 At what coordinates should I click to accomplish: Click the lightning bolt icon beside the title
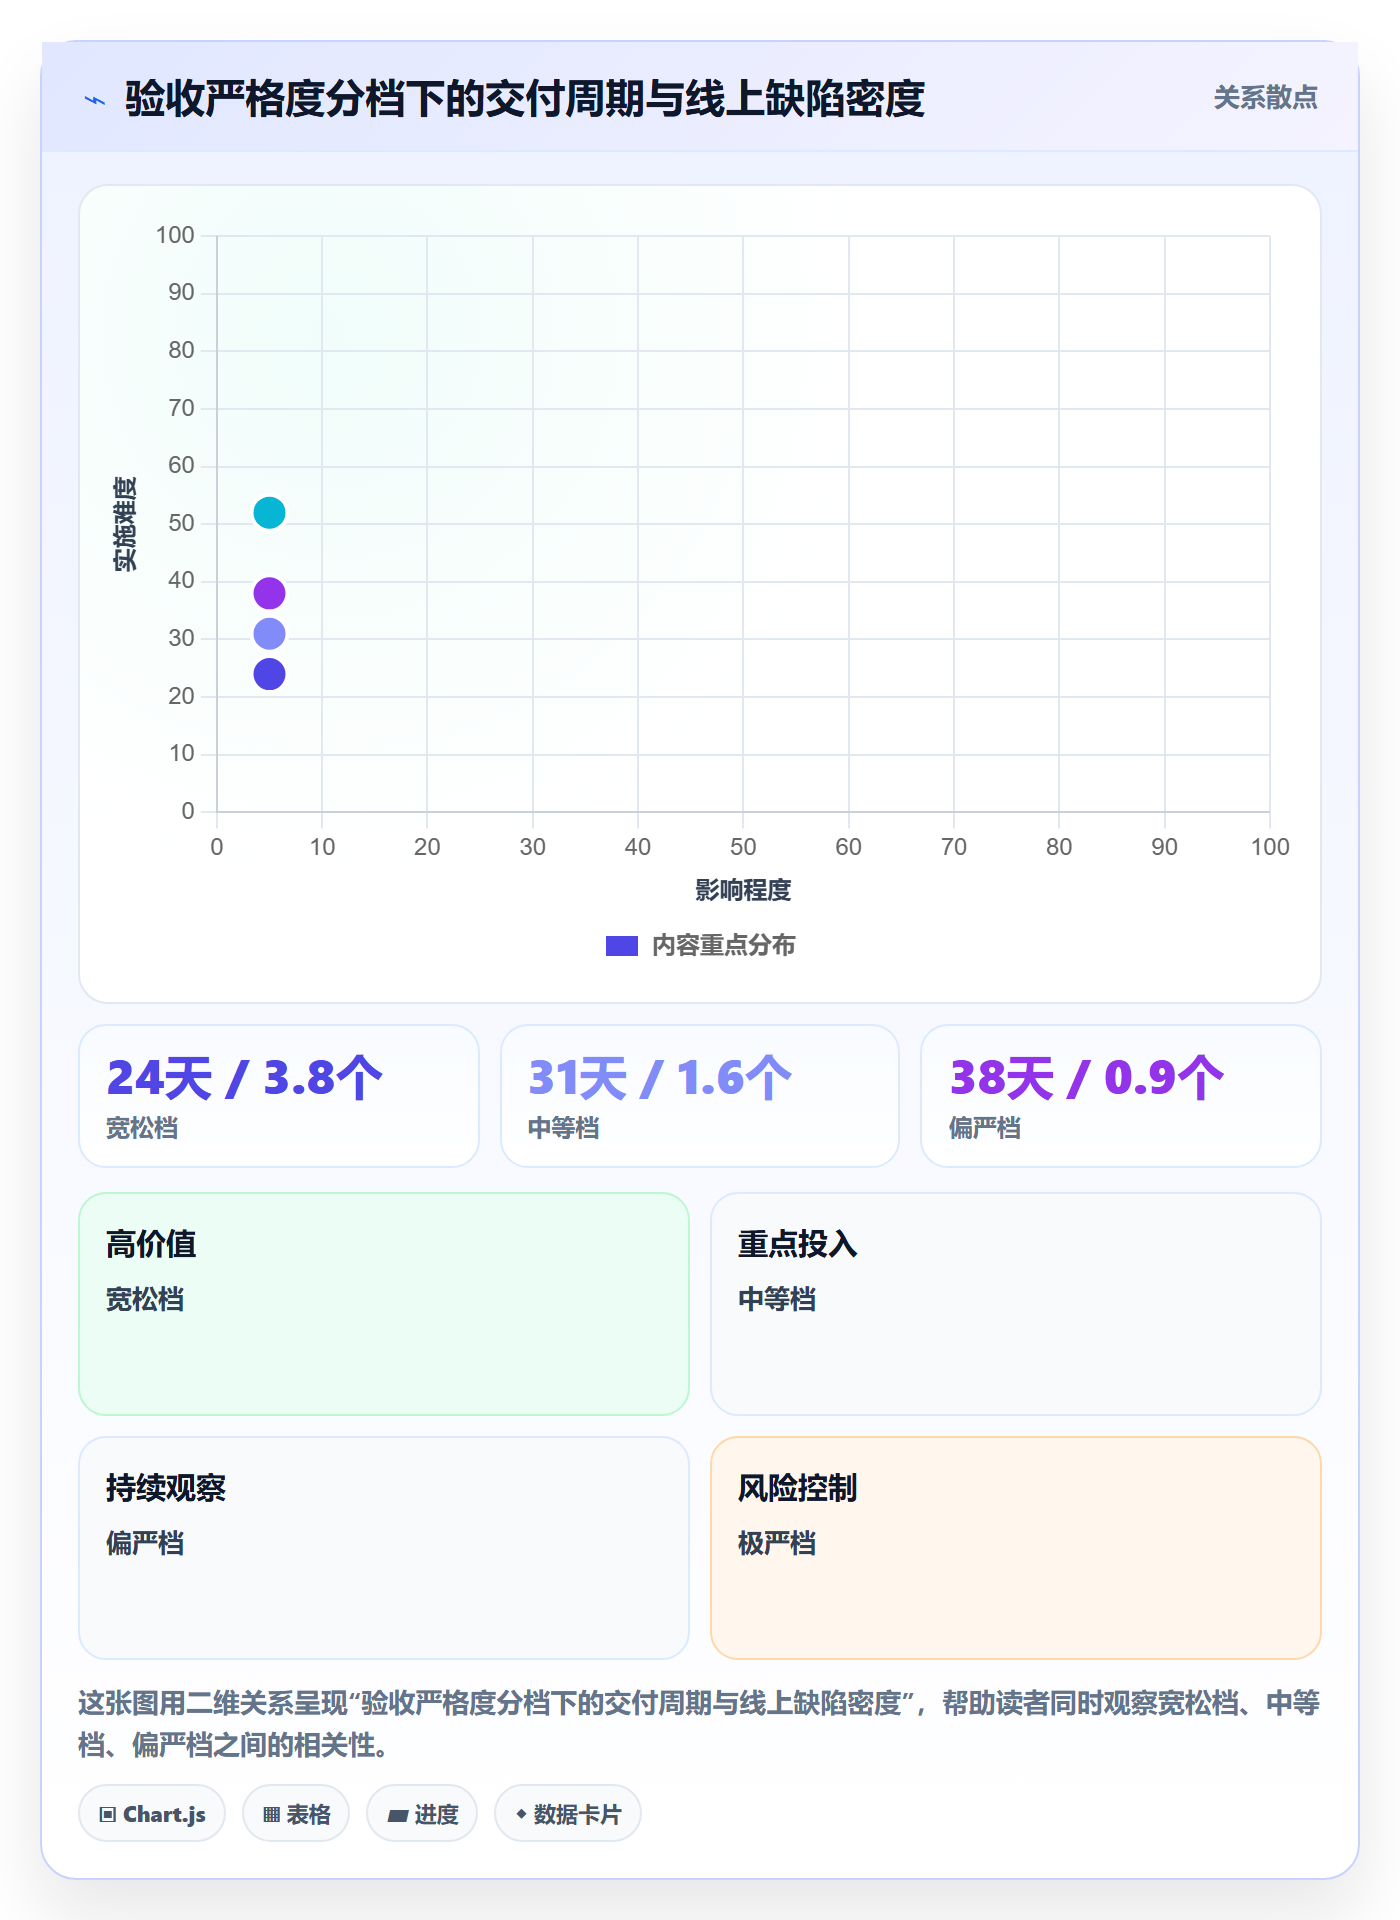[95, 100]
